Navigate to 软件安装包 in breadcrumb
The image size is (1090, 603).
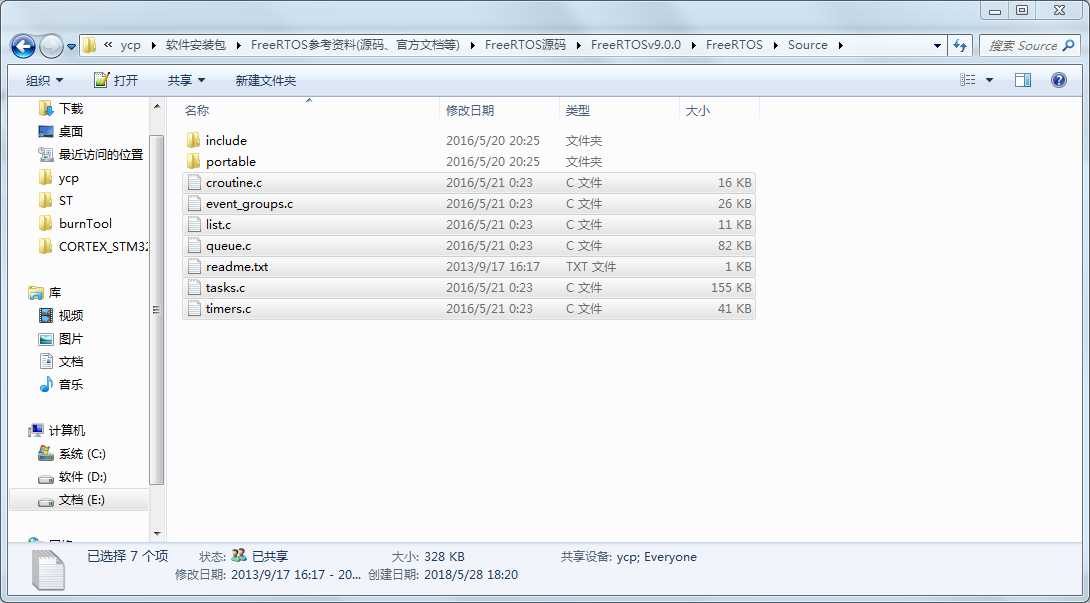pyautogui.click(x=196, y=45)
